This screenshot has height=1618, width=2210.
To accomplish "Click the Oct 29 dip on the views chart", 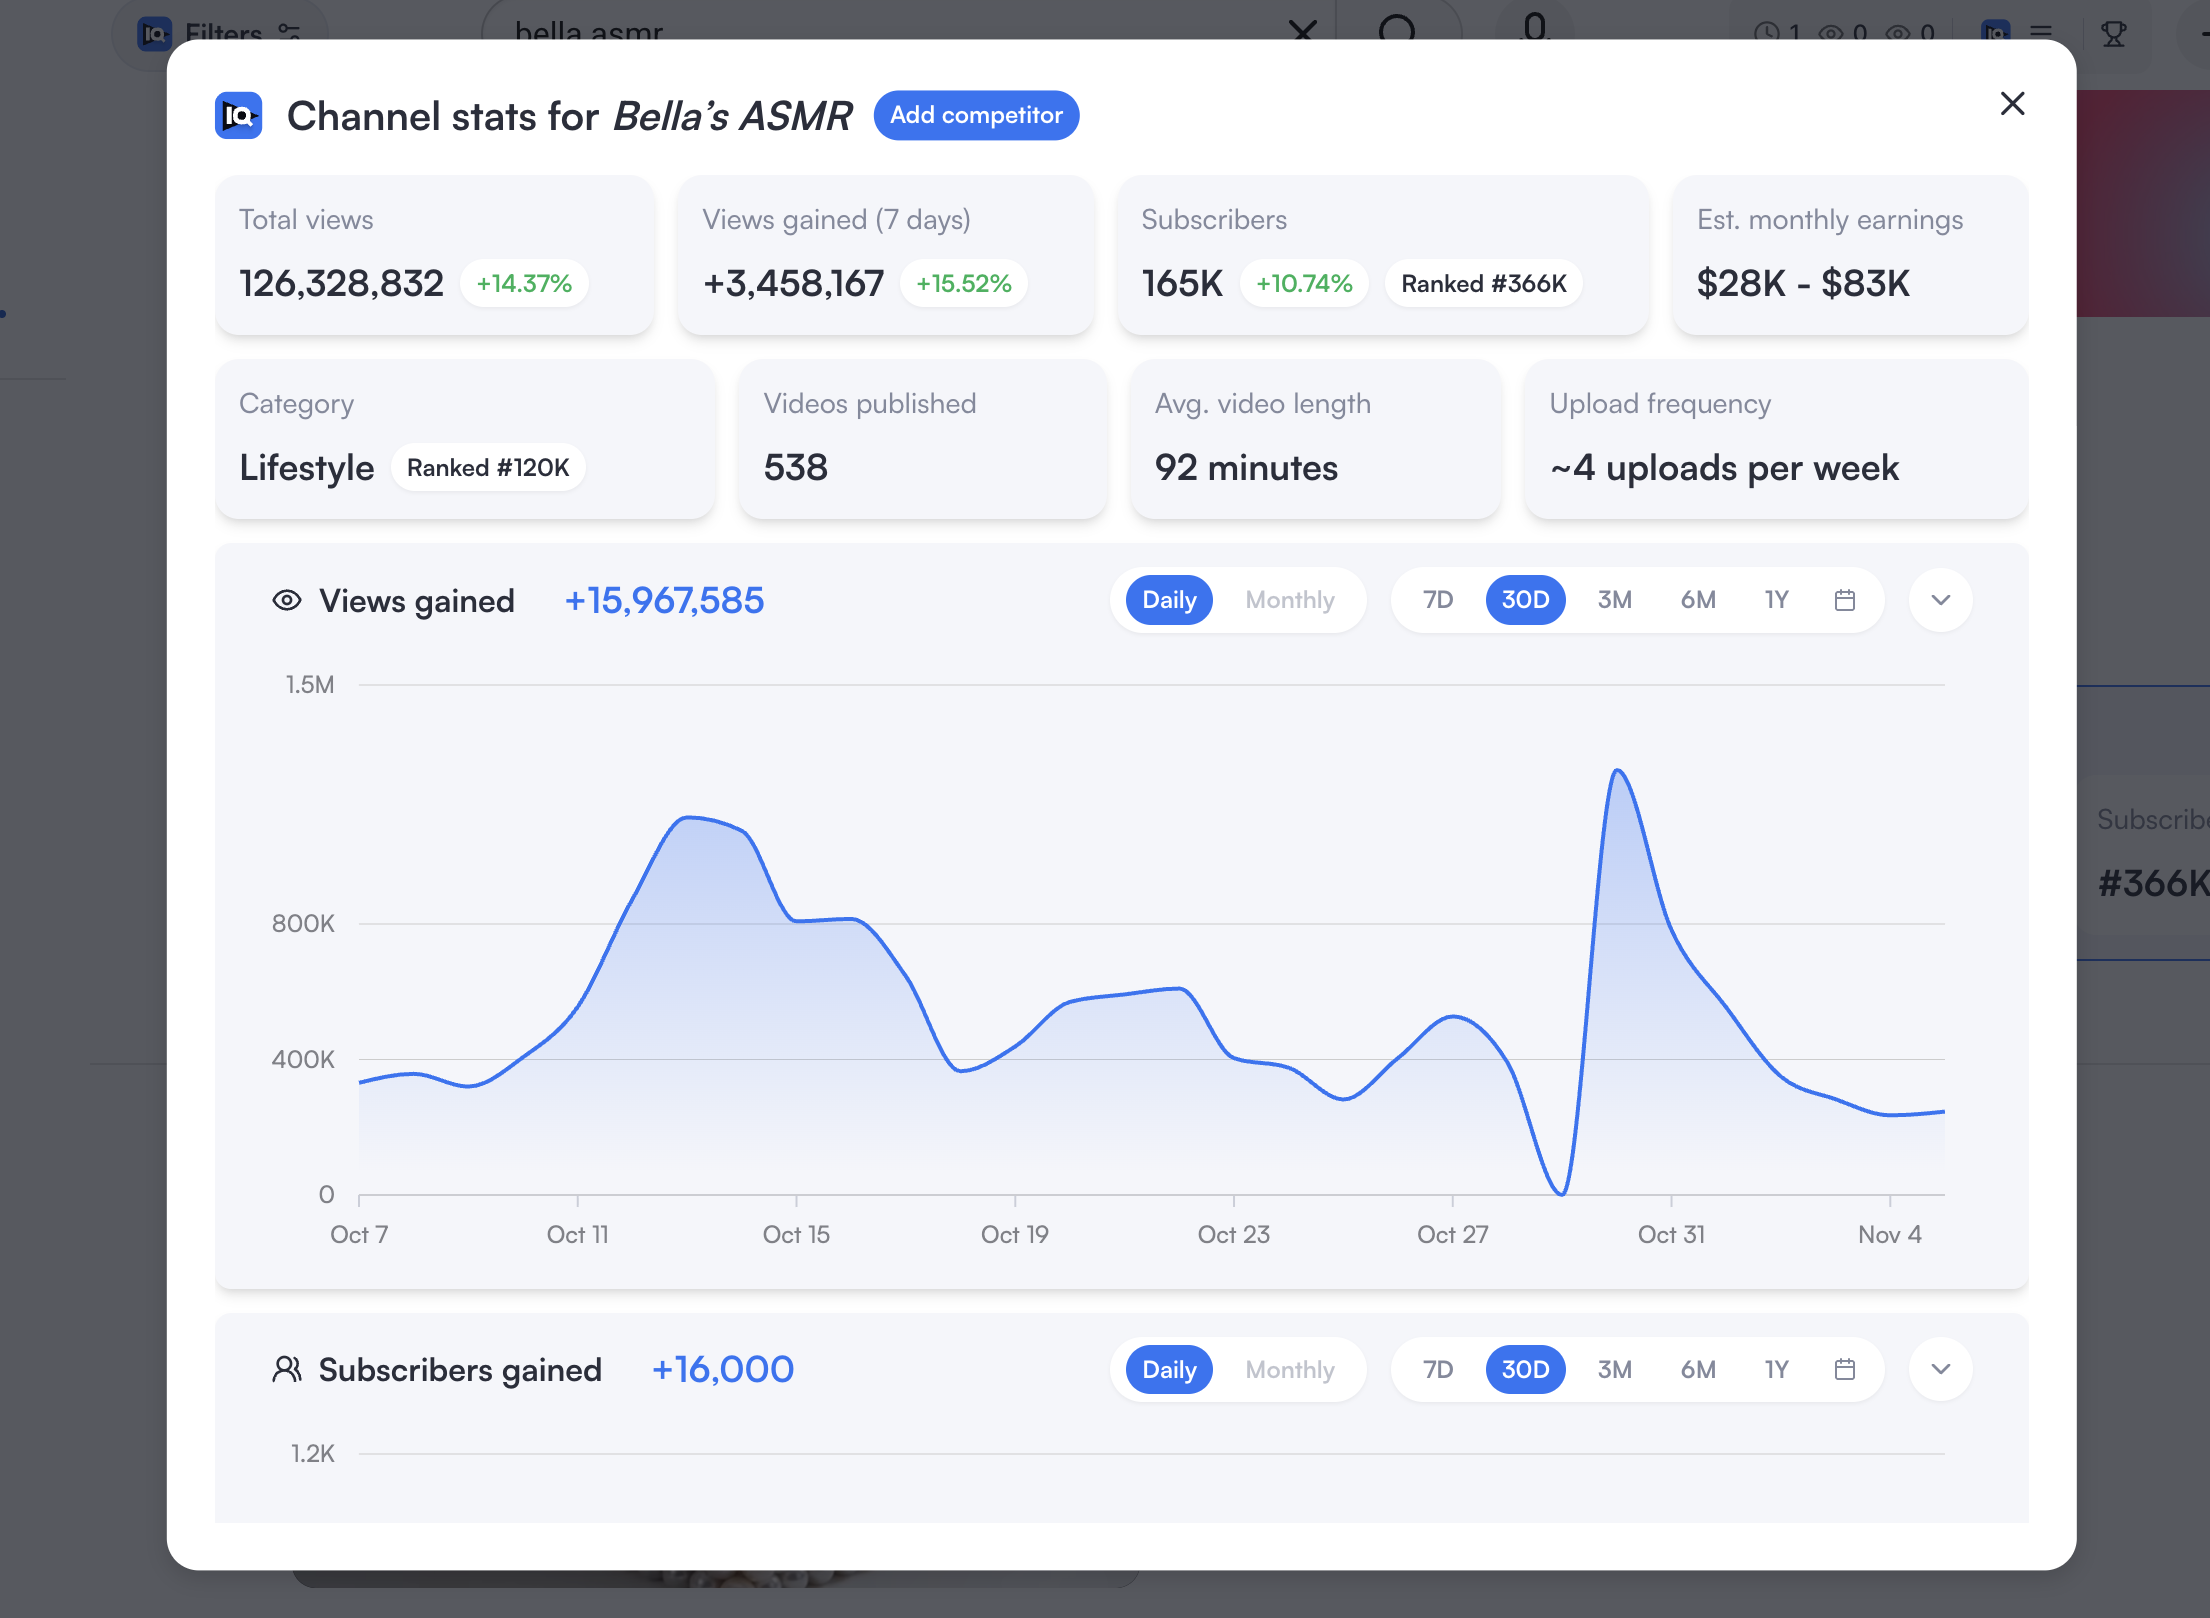I will tap(1562, 1190).
